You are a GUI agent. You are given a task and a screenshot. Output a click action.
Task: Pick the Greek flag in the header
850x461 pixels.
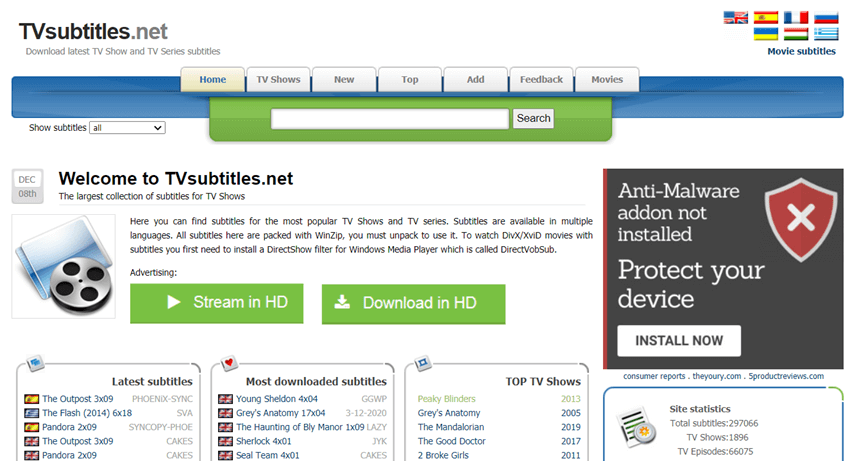pyautogui.click(x=826, y=34)
